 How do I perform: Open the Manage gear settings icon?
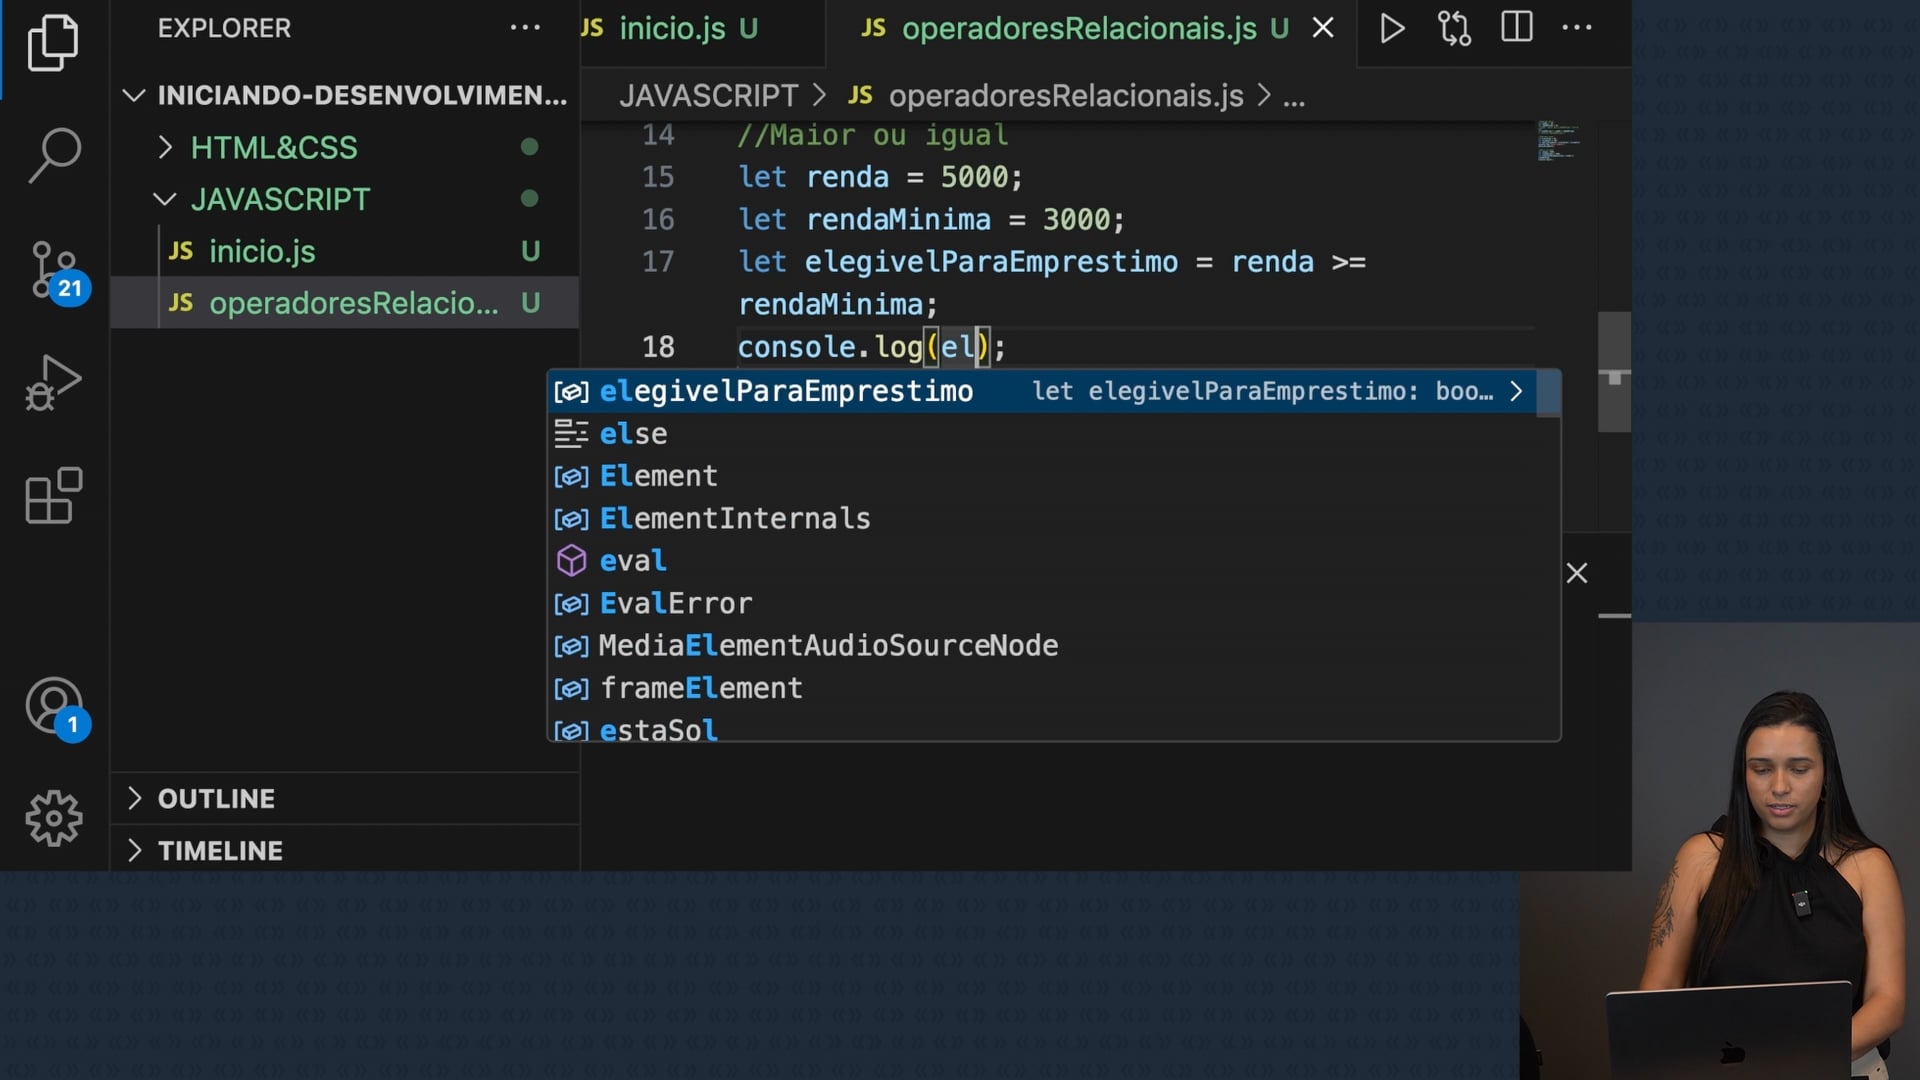pos(53,819)
